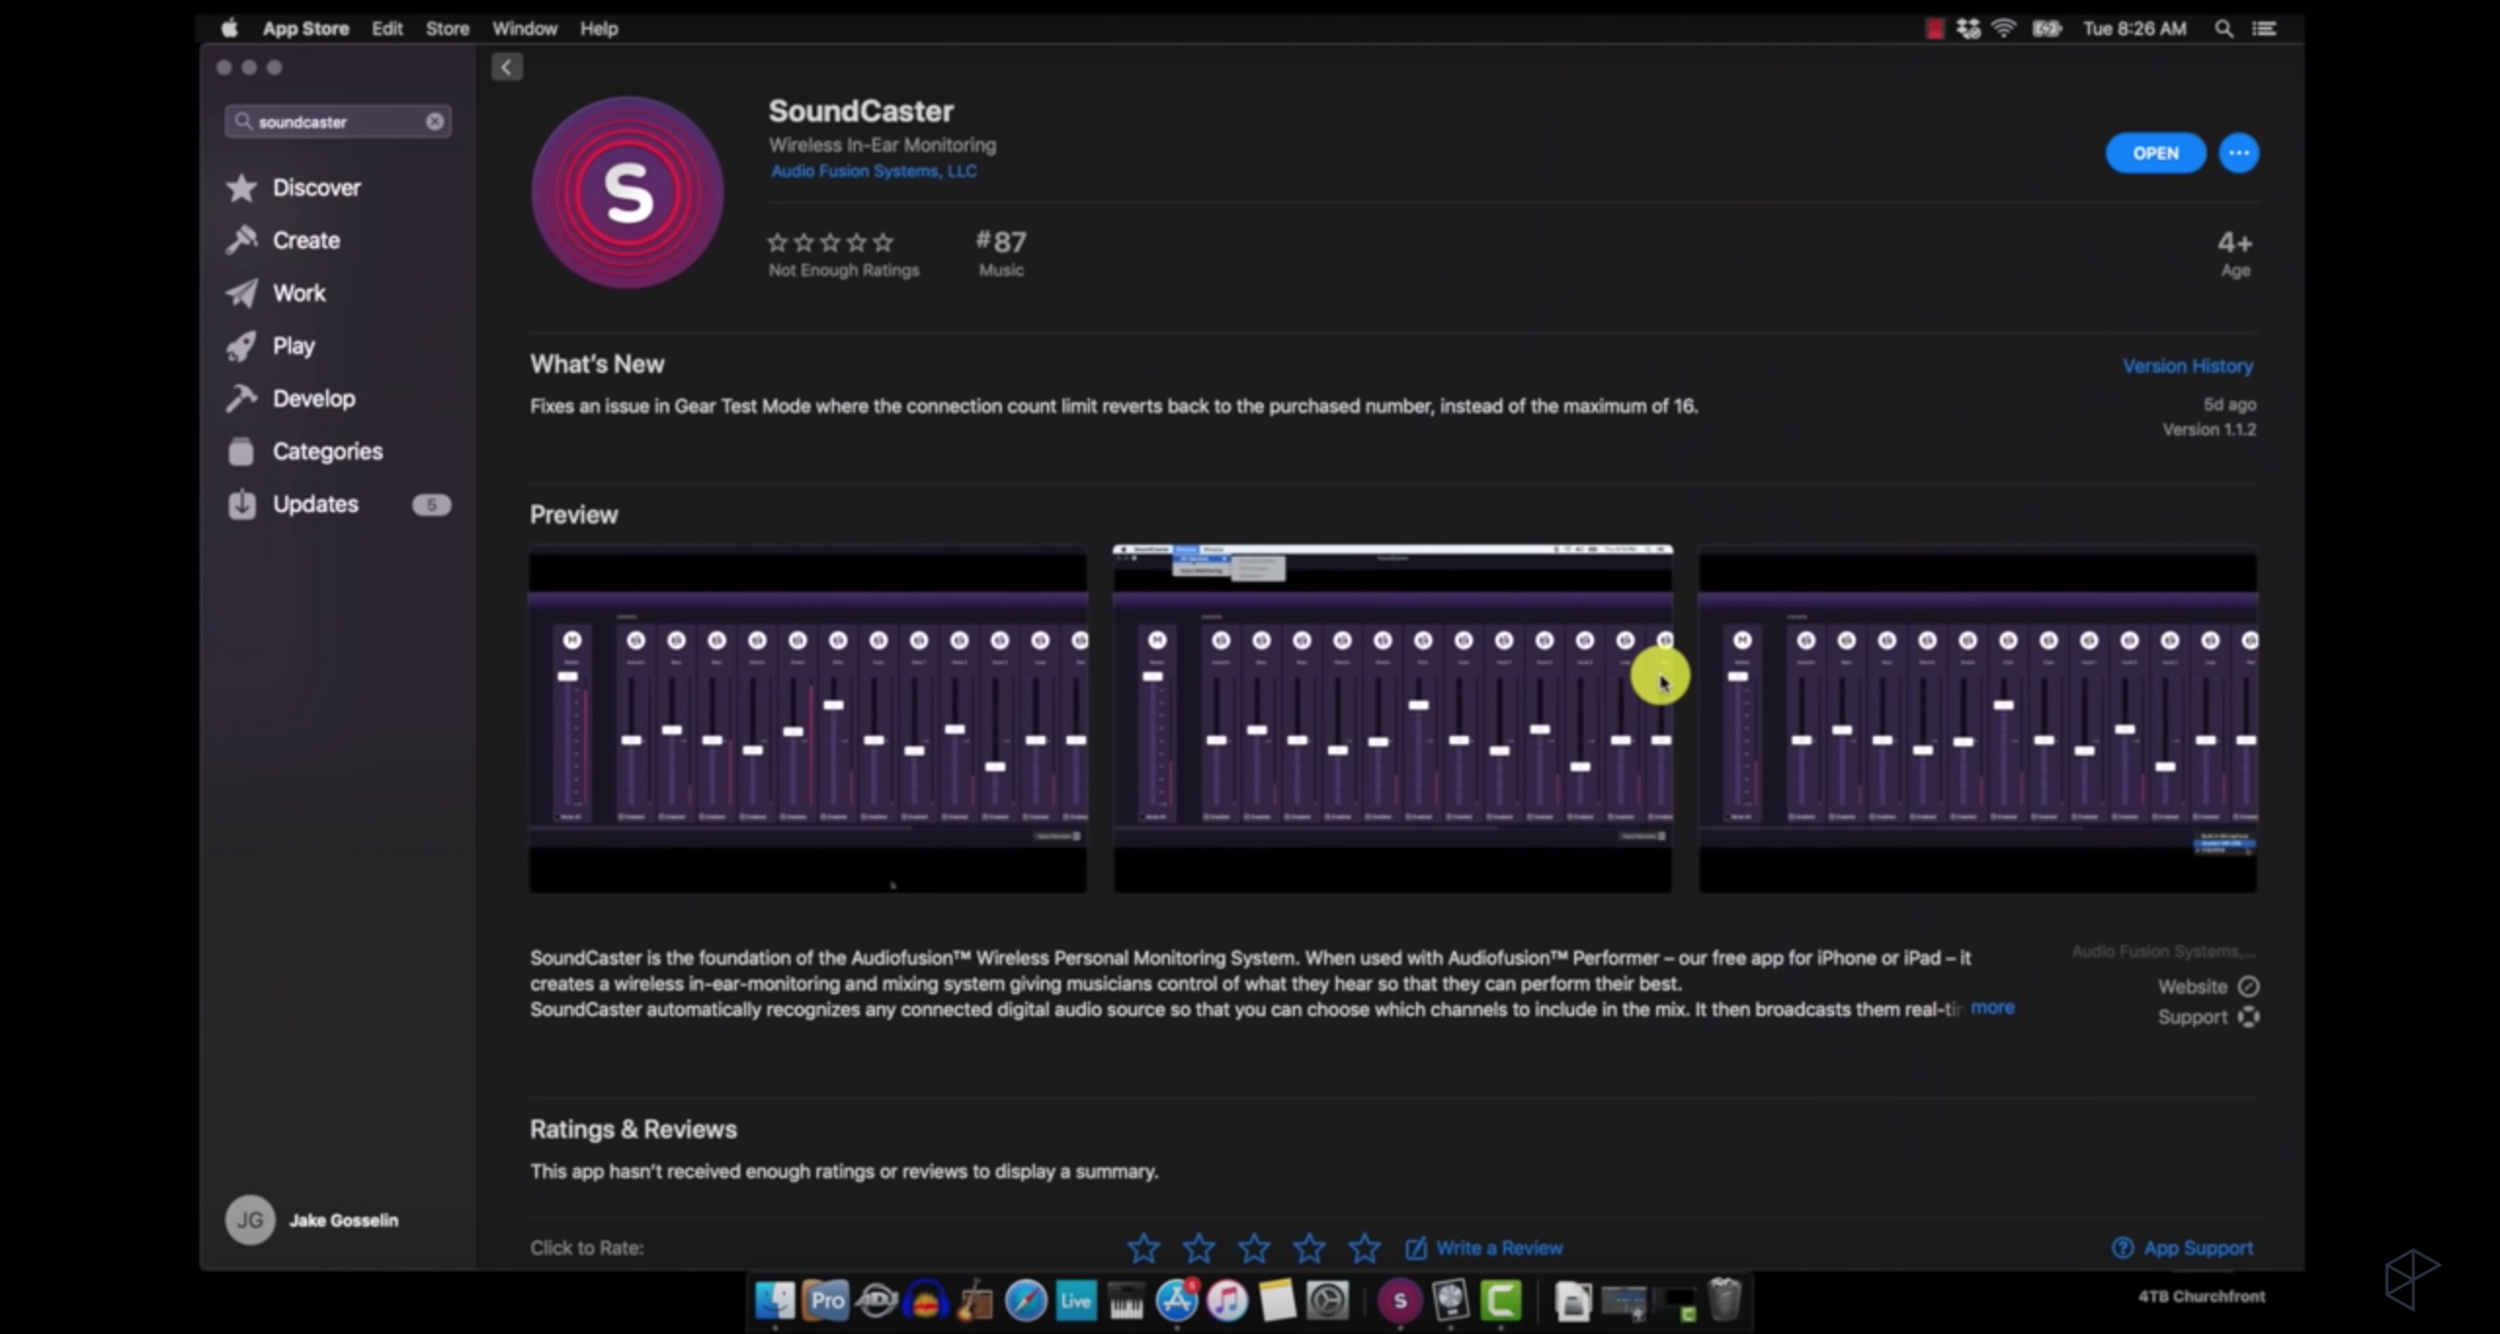
Task: Rate the app three stars
Action: coord(1254,1248)
